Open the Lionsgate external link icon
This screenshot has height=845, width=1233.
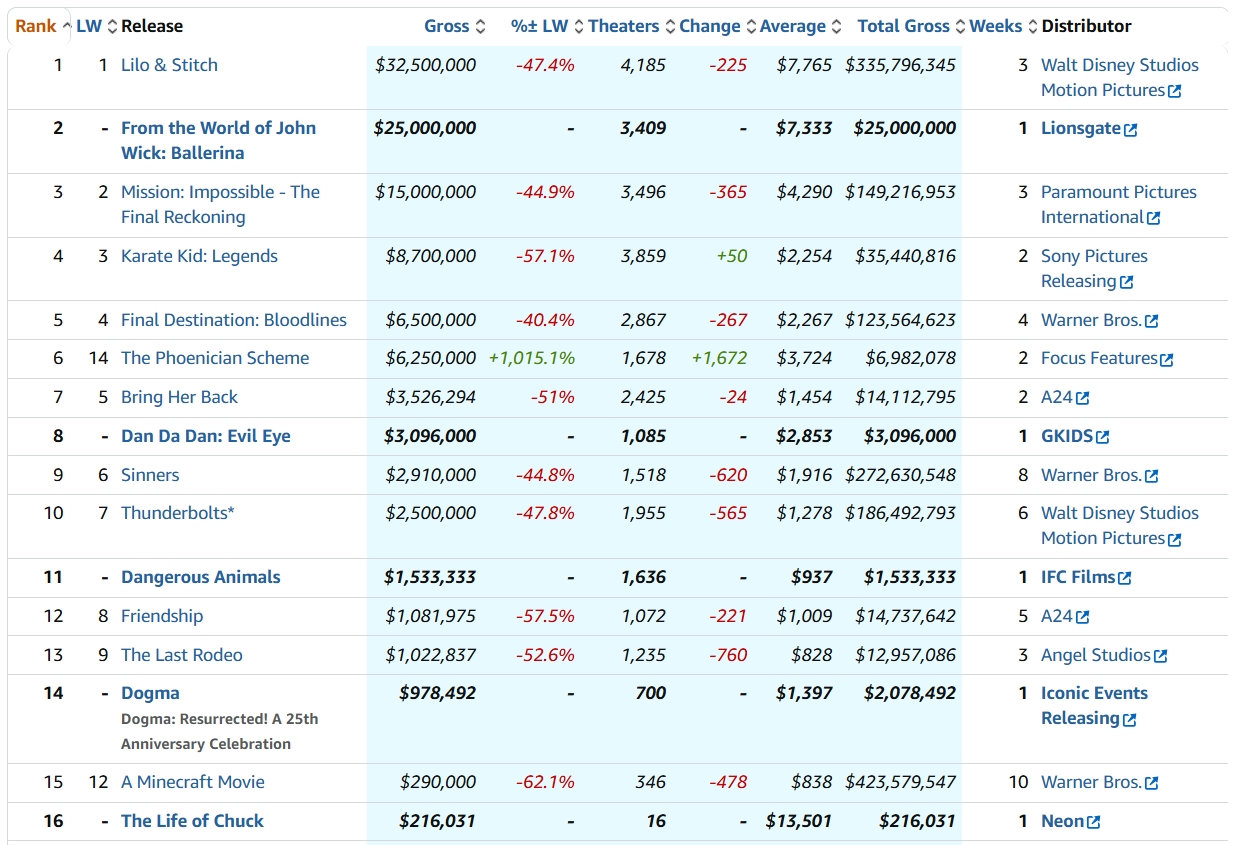coord(1130,130)
